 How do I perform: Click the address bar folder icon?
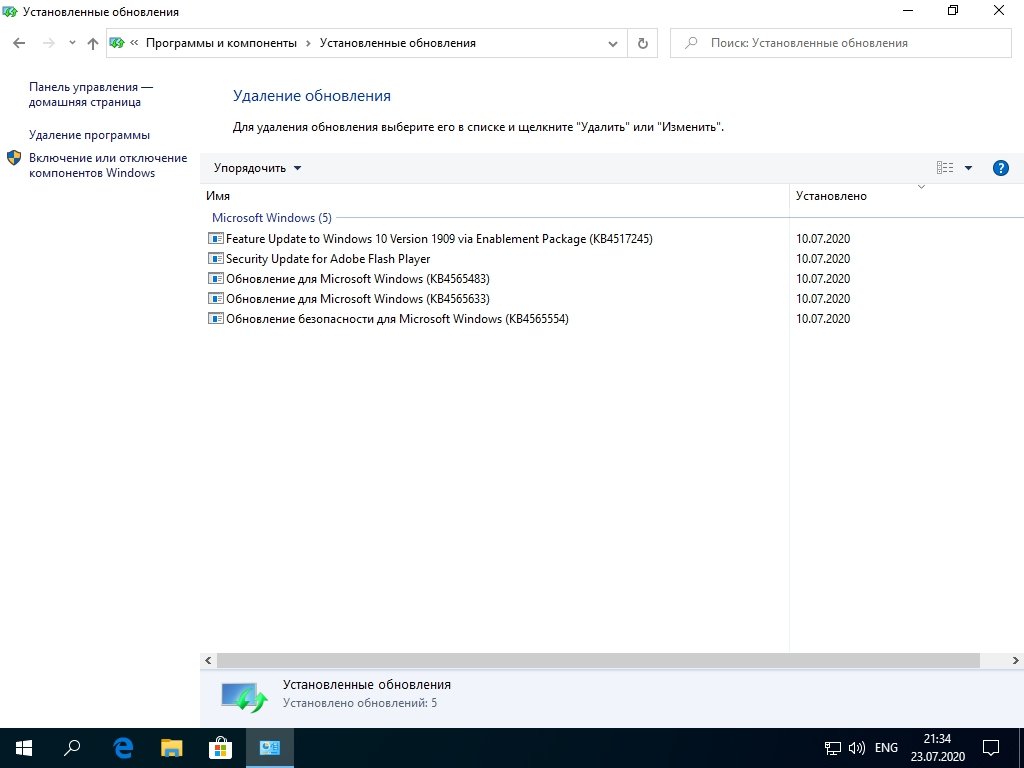[x=117, y=43]
